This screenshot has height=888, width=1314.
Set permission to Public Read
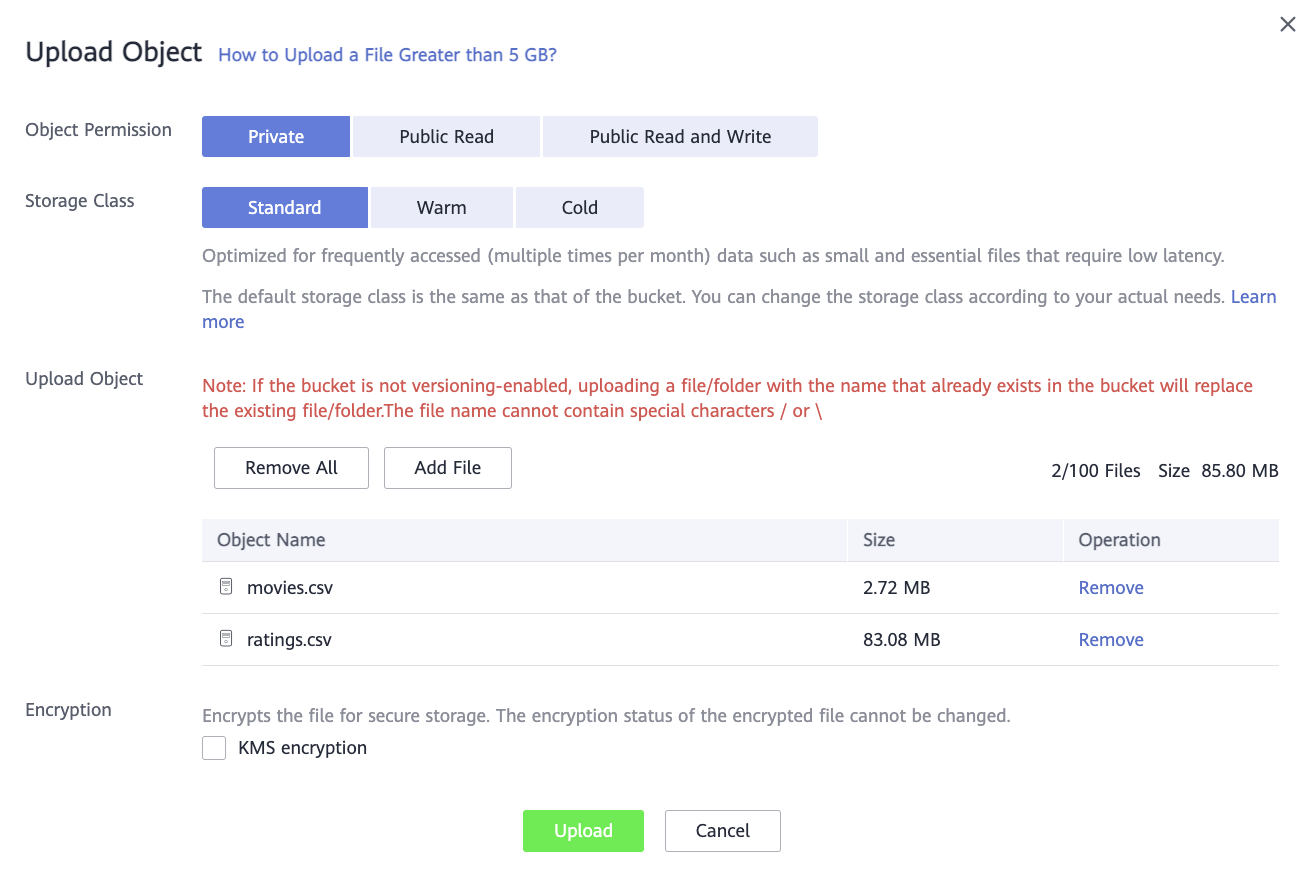click(446, 137)
